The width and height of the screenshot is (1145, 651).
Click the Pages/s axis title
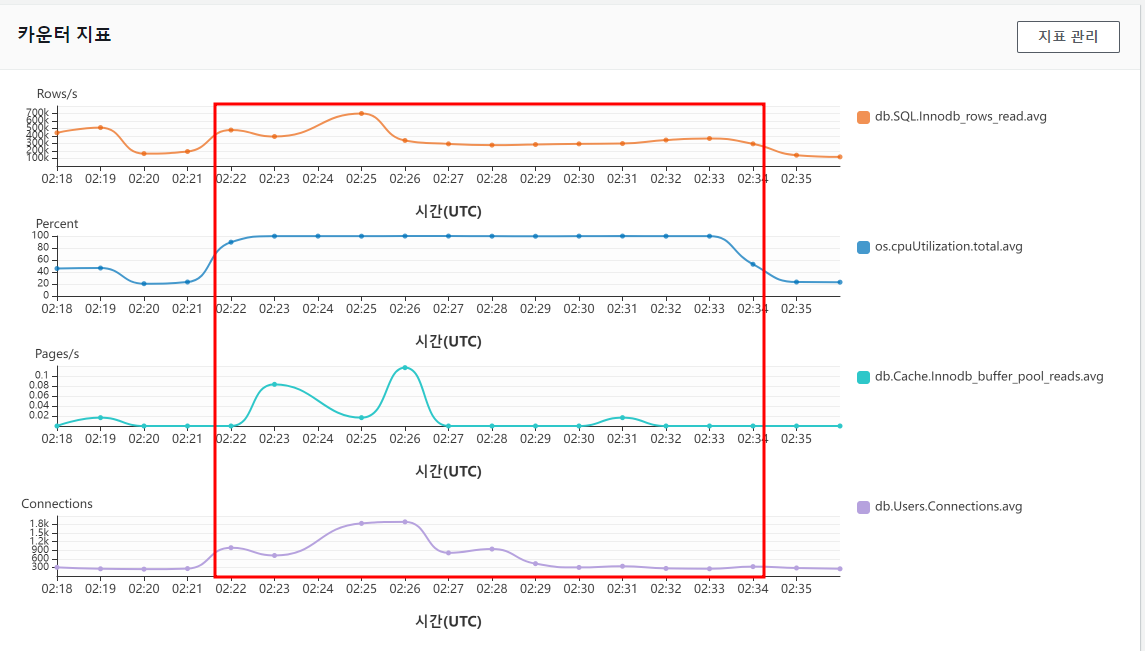coord(57,353)
